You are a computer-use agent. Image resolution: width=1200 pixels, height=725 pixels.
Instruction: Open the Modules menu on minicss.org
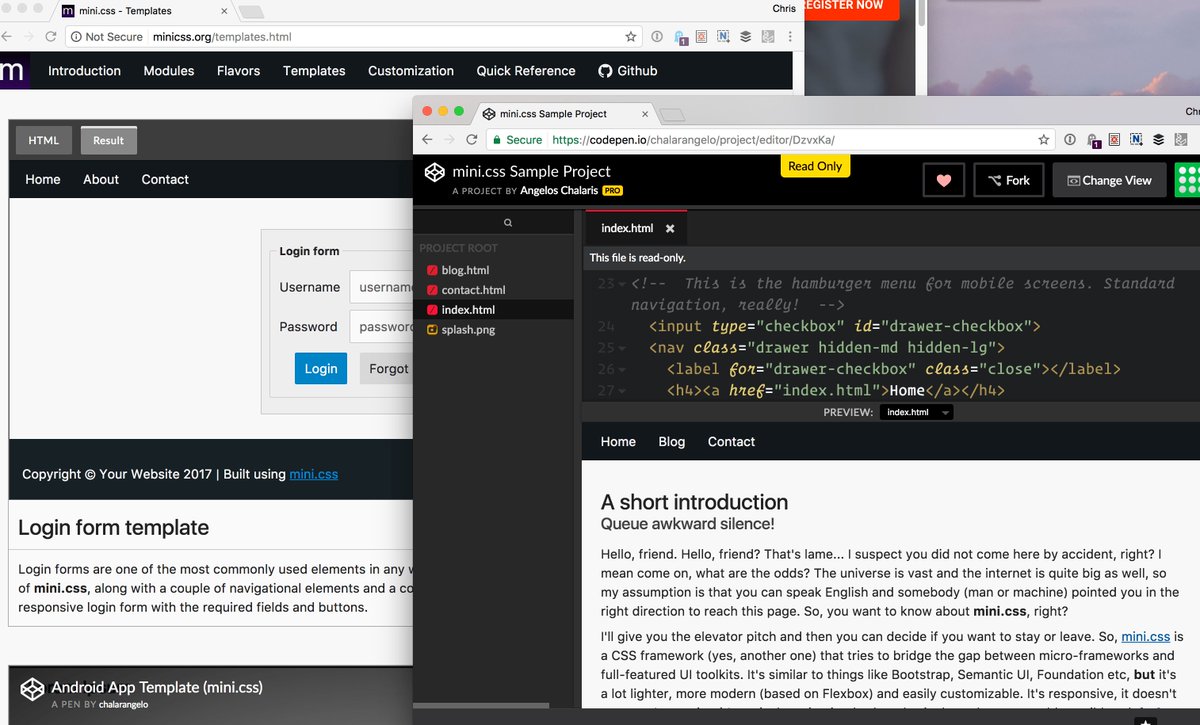(169, 71)
